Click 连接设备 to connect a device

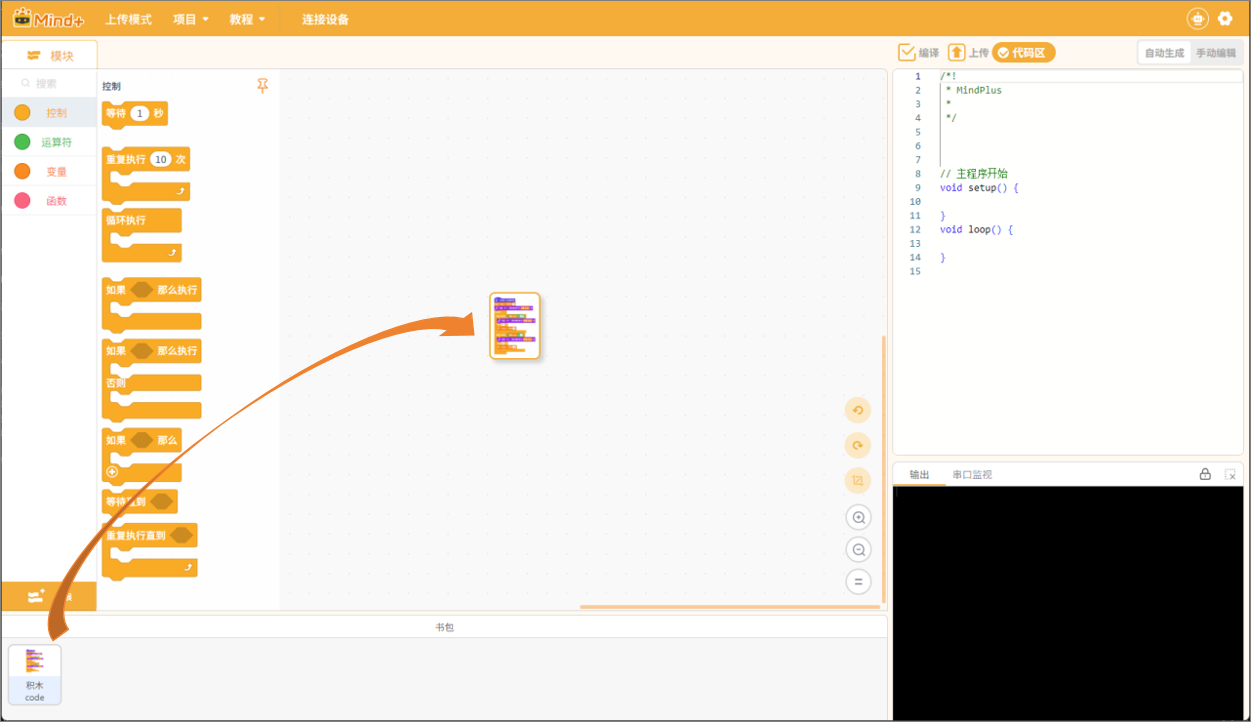point(325,19)
